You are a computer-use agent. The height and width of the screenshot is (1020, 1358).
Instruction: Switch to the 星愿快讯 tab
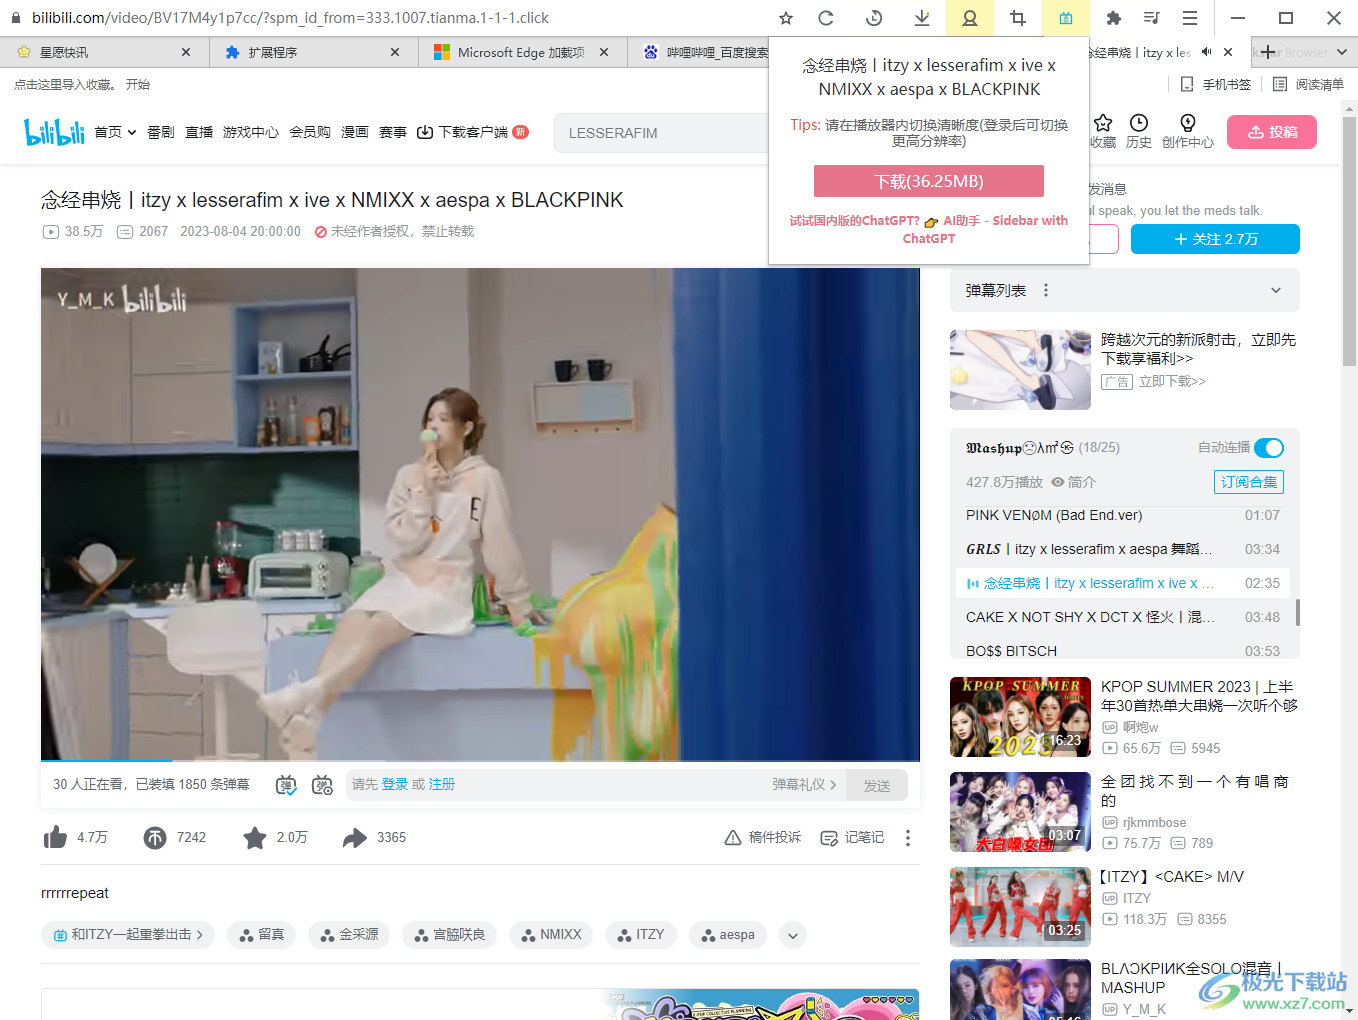104,52
